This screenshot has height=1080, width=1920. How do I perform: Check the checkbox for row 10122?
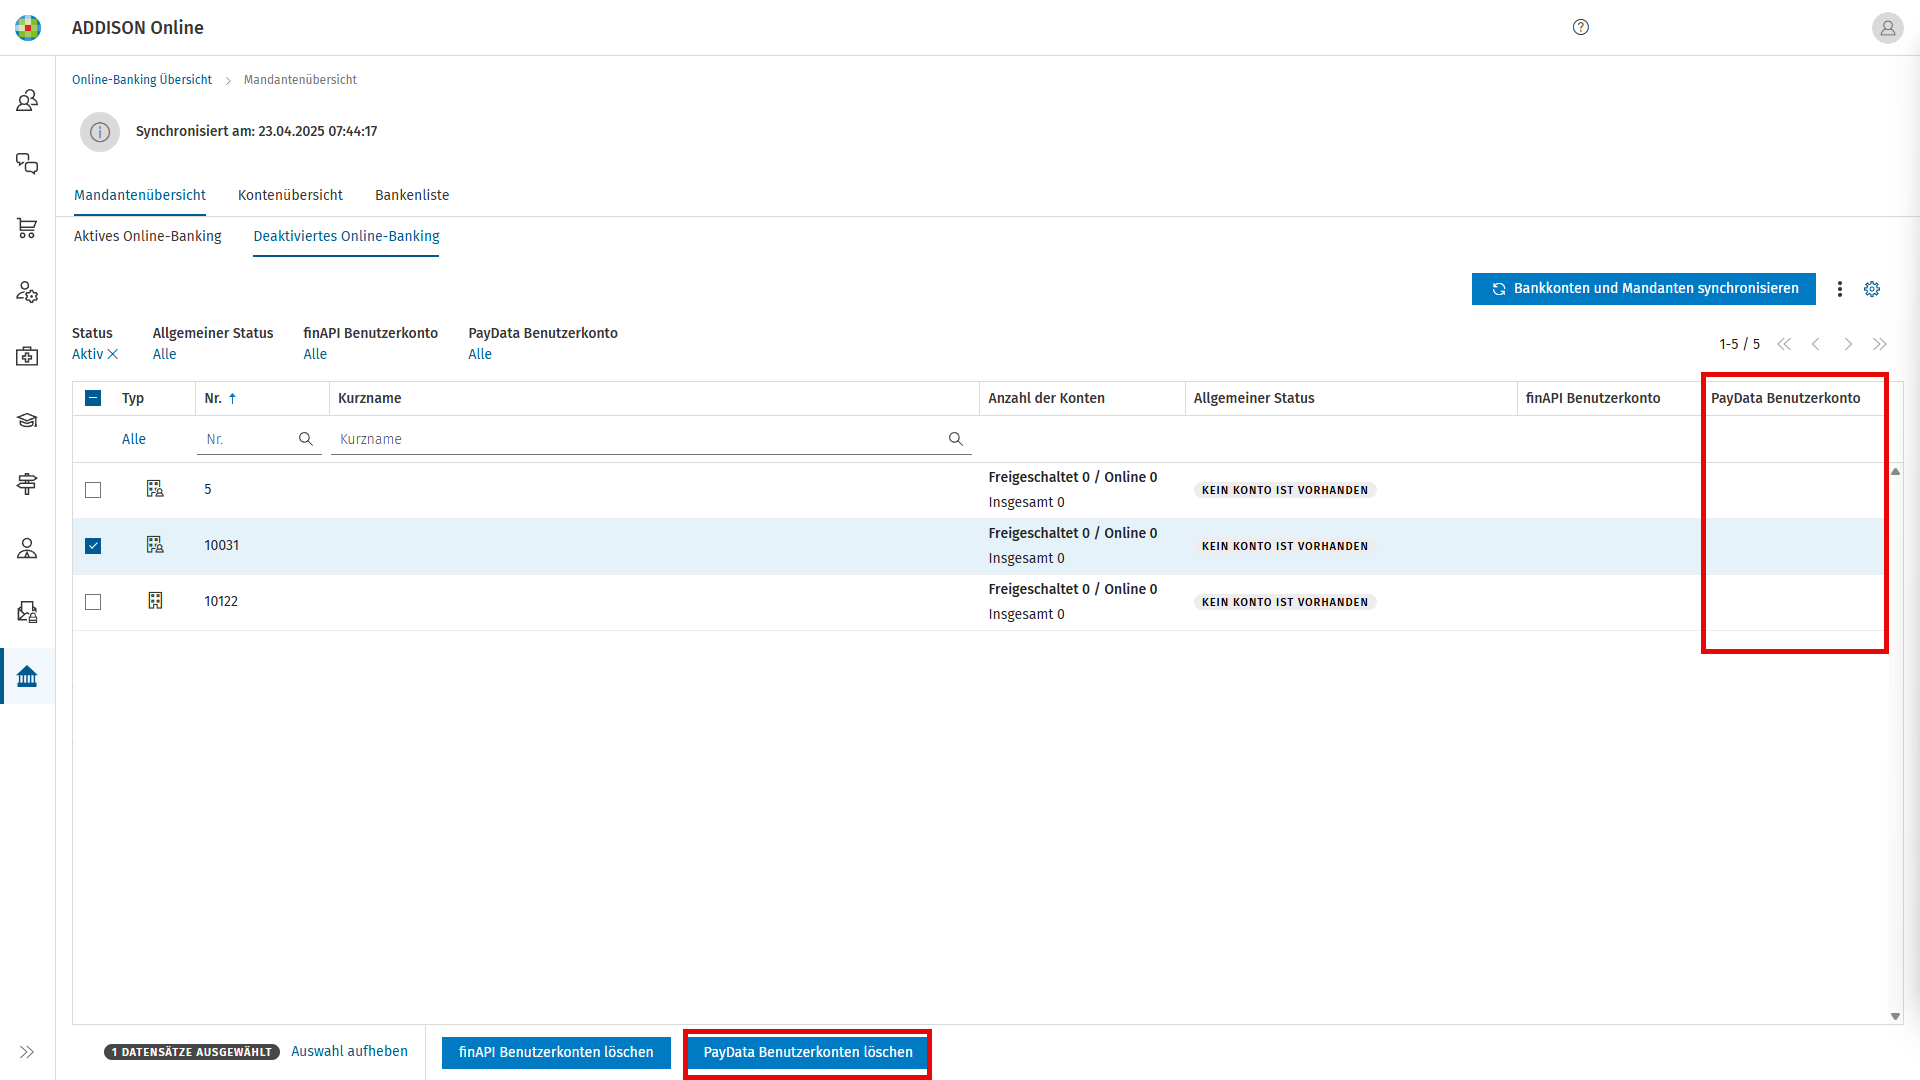[93, 602]
